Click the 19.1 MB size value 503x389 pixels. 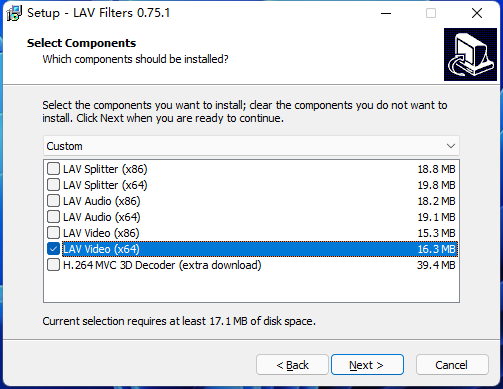click(436, 217)
